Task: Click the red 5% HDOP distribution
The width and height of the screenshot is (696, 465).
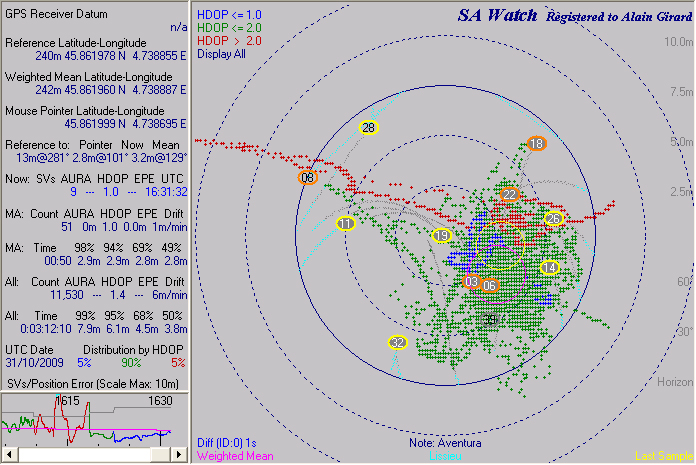Action: [178, 363]
